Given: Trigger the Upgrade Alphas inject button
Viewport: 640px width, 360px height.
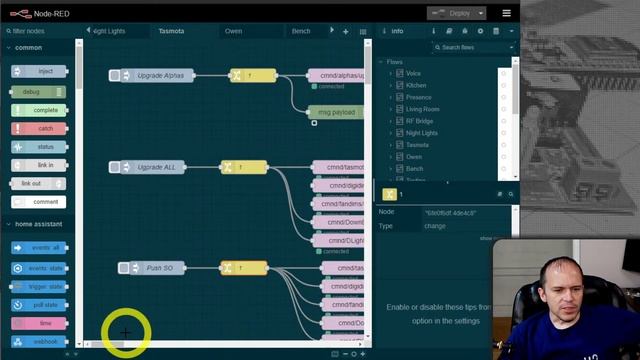Looking at the screenshot, I should 115,76.
